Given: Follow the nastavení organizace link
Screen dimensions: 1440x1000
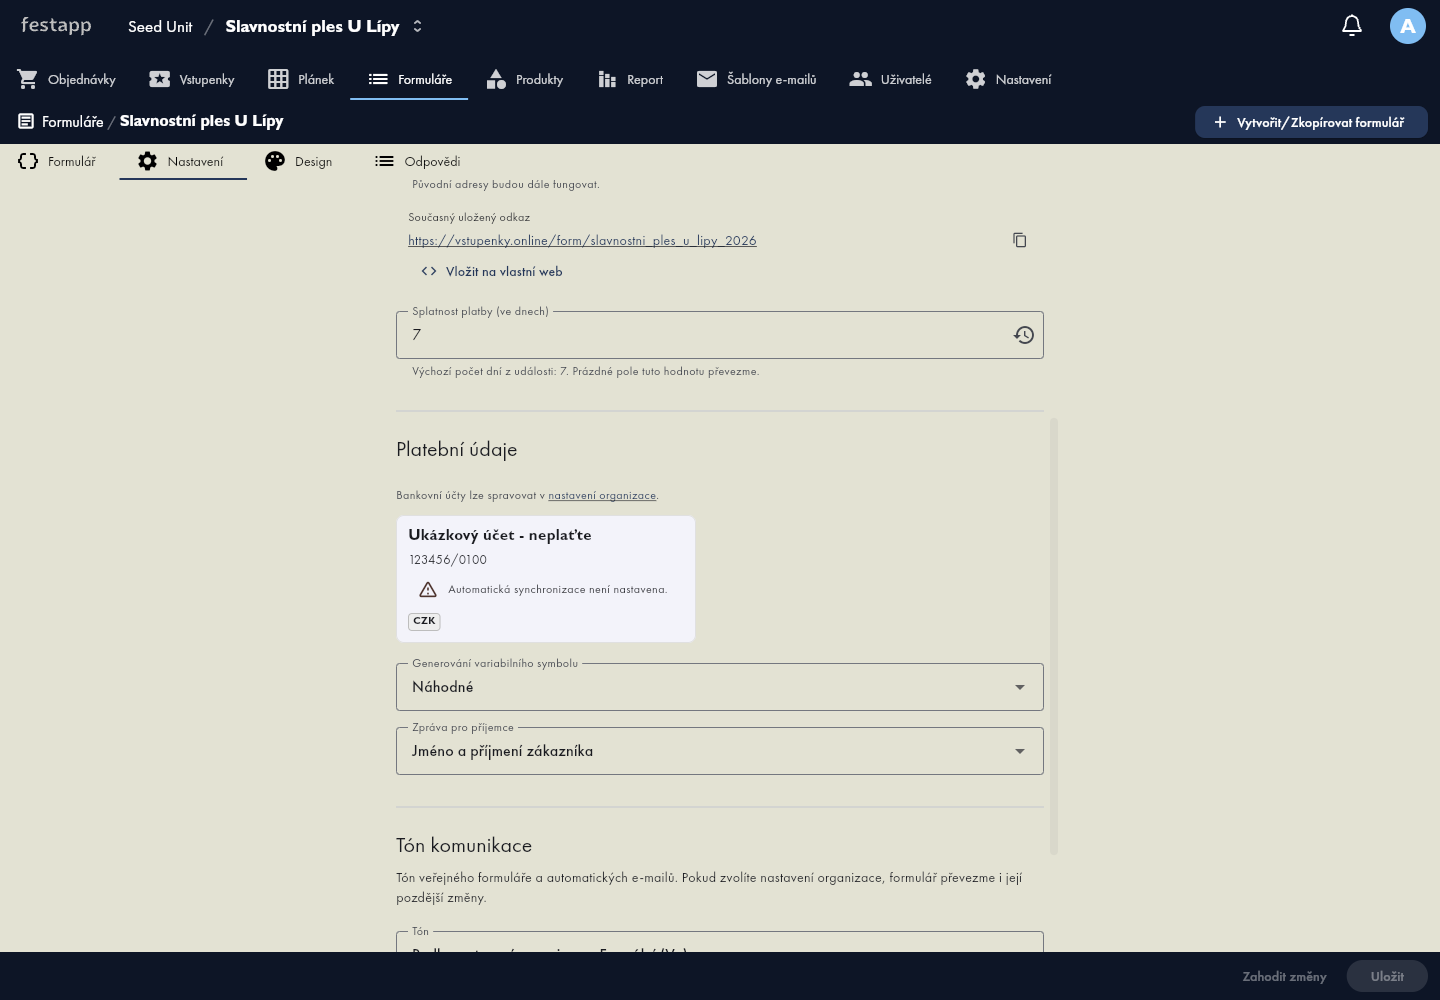Looking at the screenshot, I should (x=602, y=495).
